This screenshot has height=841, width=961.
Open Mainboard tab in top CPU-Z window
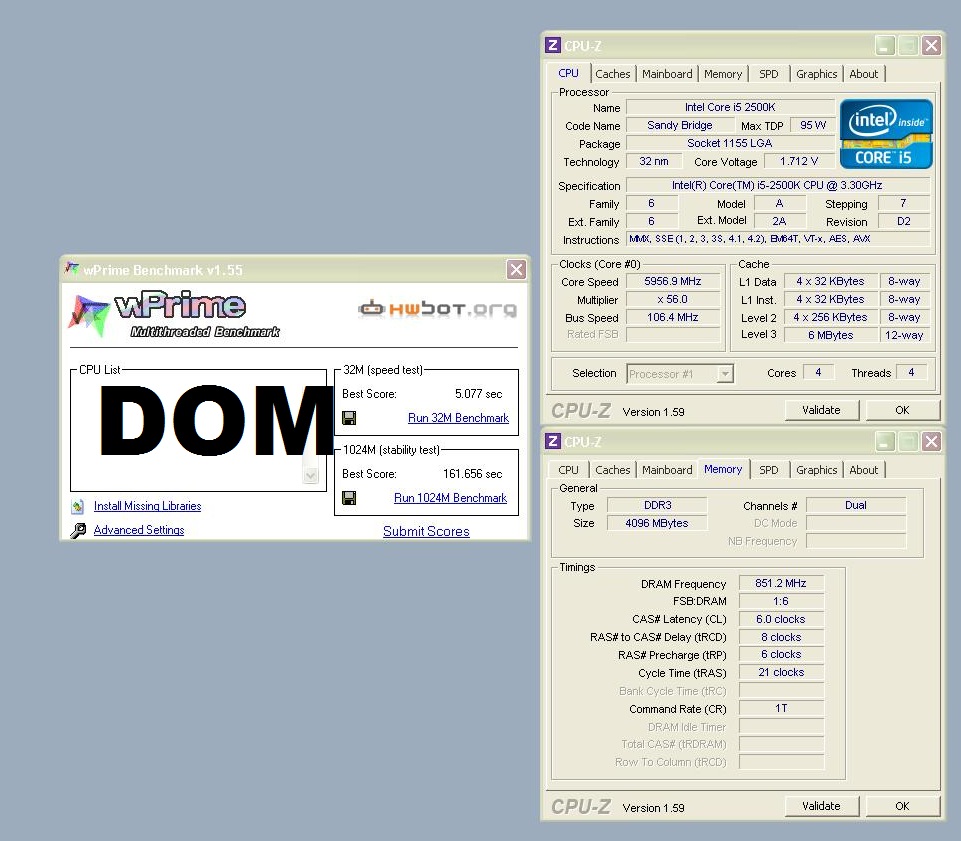667,74
